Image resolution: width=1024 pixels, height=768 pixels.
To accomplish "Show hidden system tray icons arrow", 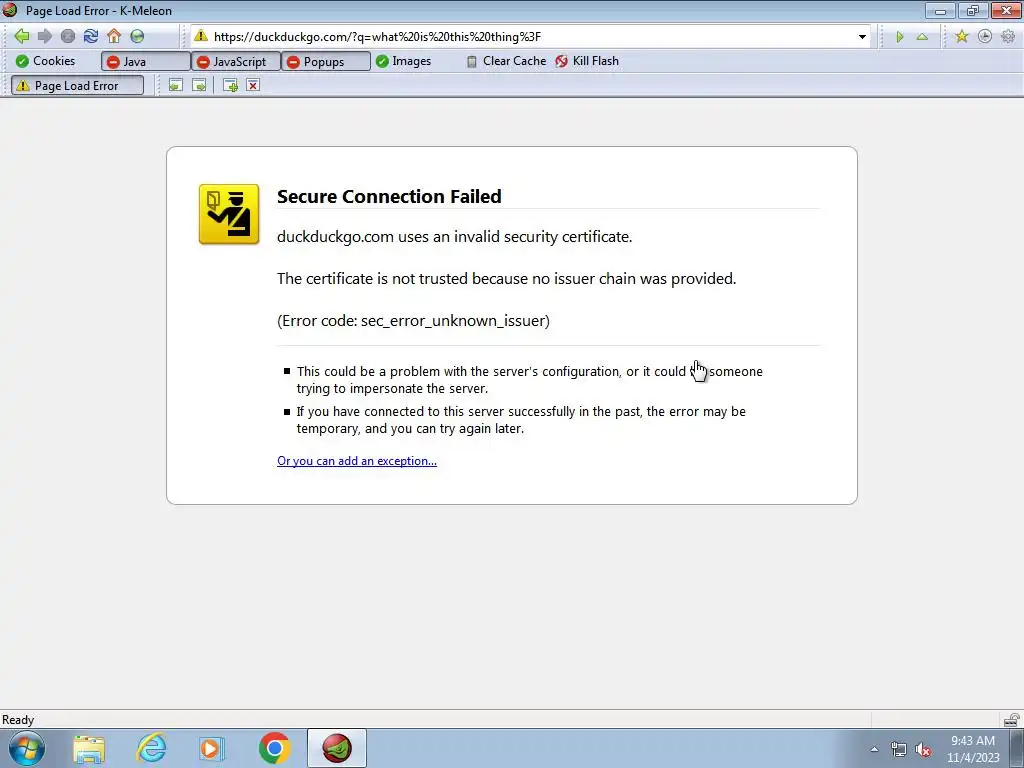I will [x=874, y=749].
